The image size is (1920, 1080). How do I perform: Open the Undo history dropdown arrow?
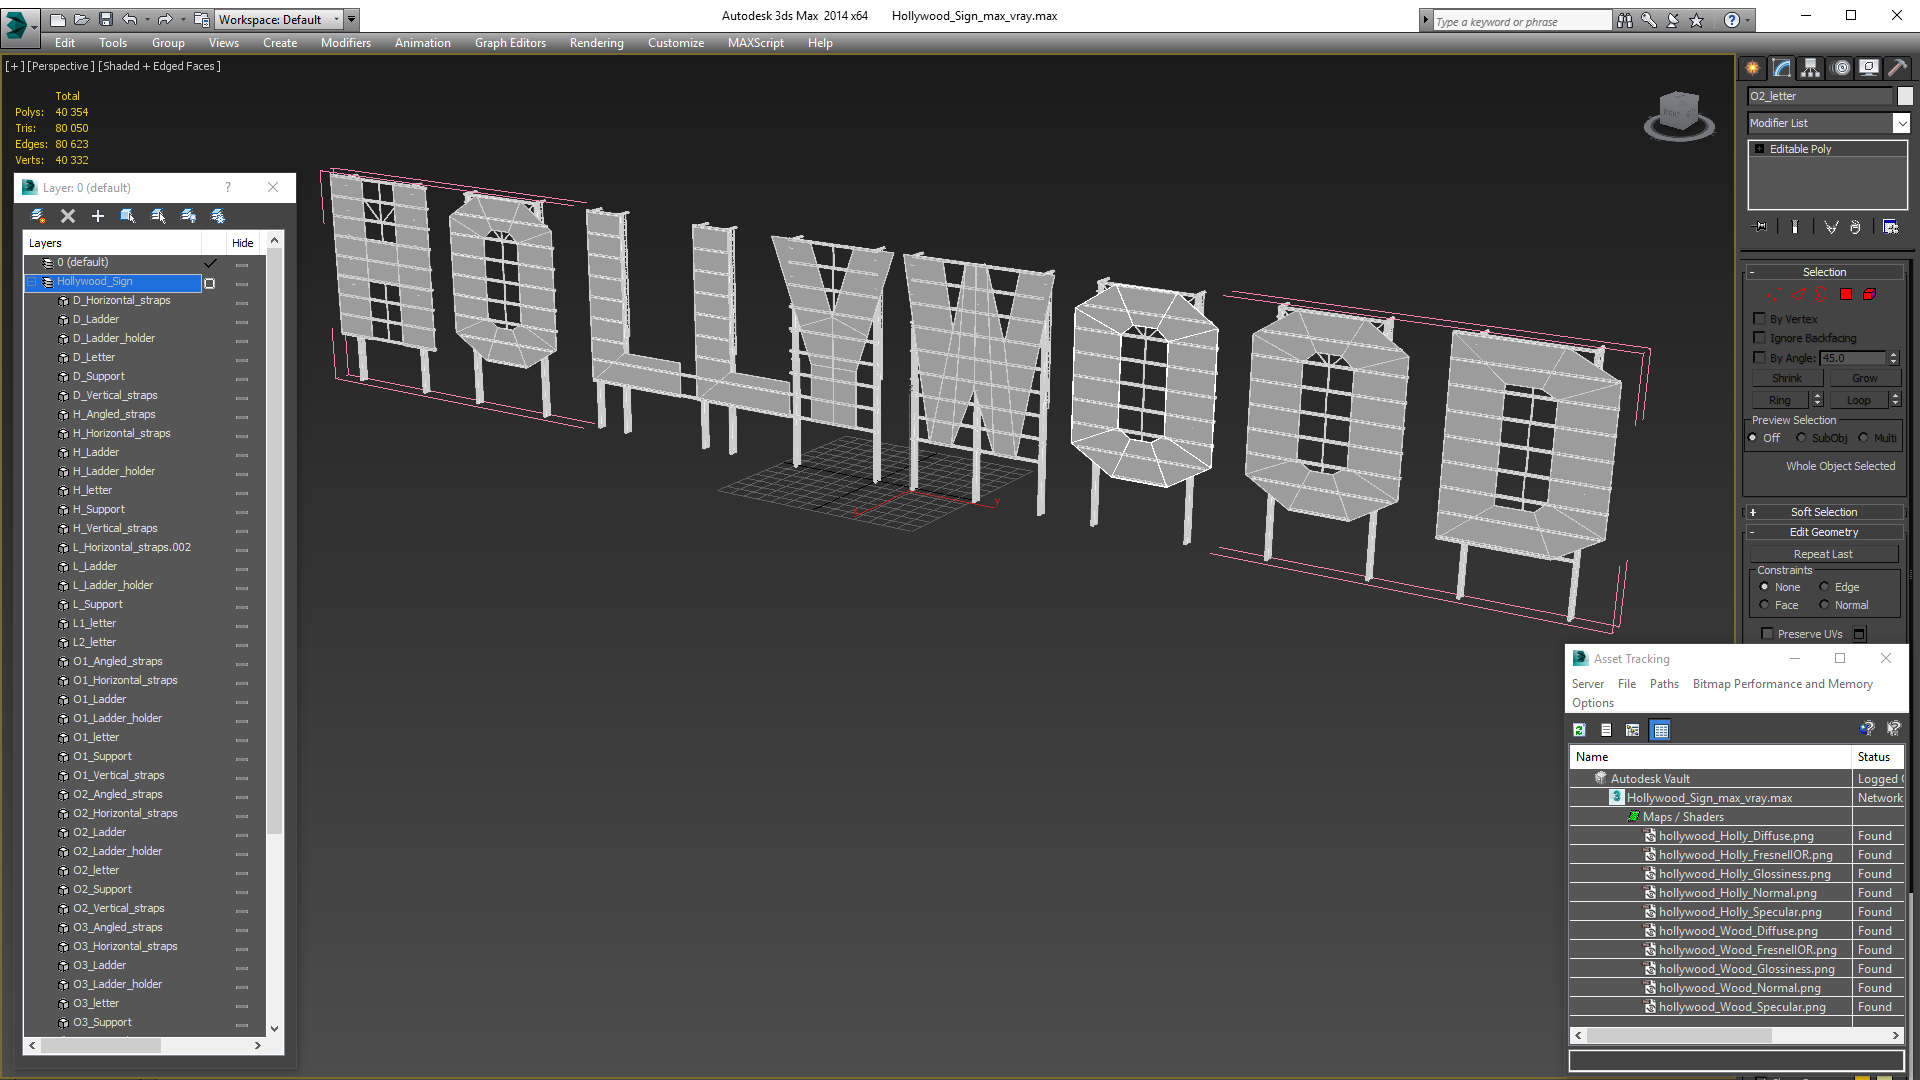(x=147, y=19)
